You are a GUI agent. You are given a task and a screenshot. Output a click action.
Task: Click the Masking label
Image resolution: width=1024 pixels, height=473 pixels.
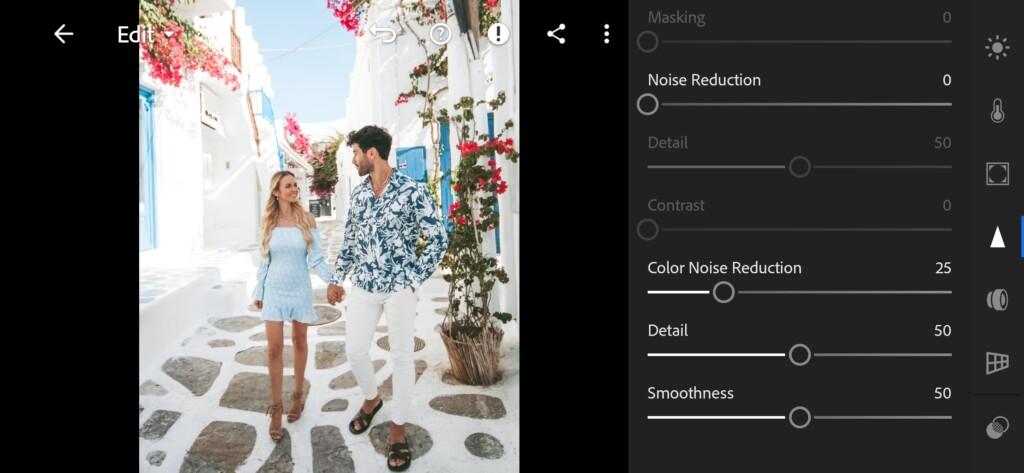click(676, 18)
